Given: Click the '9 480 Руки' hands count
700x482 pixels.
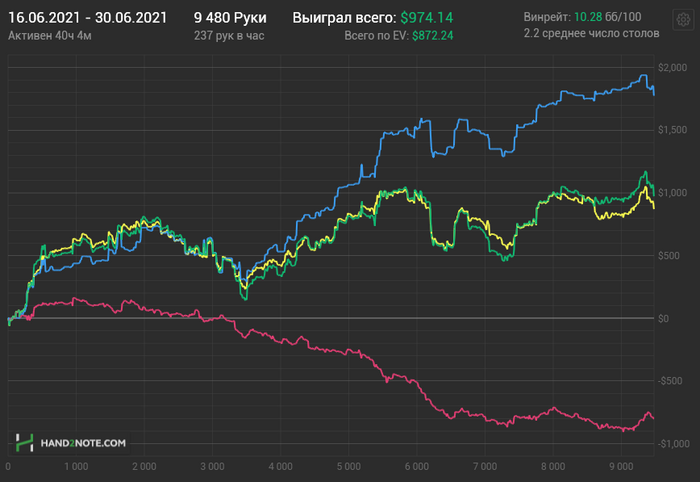Looking at the screenshot, I should coord(230,18).
